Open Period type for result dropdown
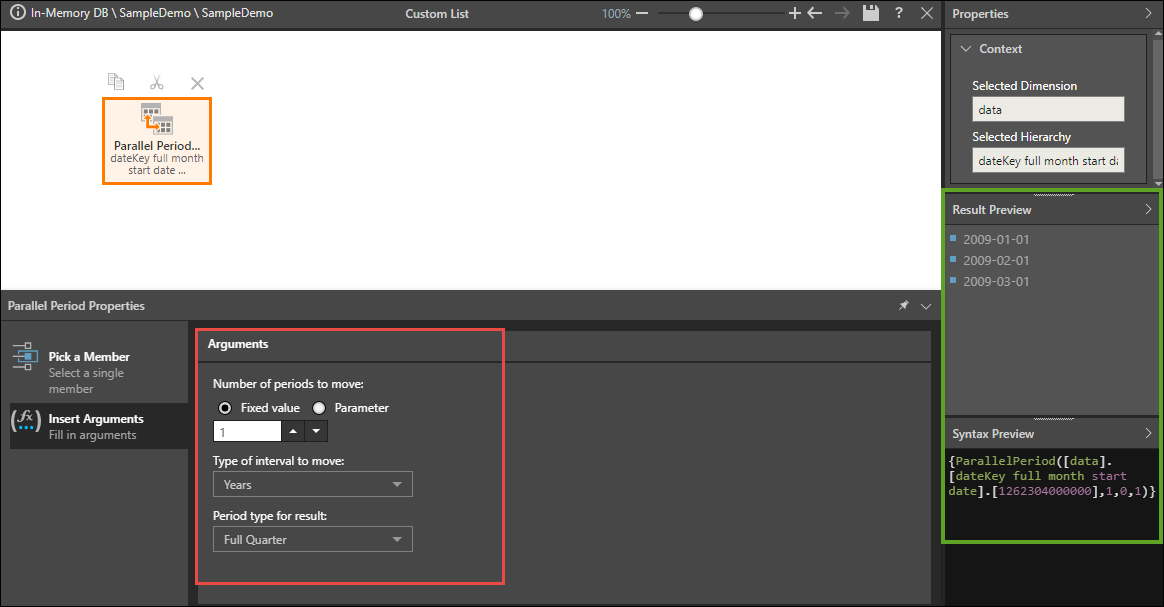This screenshot has width=1164, height=607. point(312,540)
